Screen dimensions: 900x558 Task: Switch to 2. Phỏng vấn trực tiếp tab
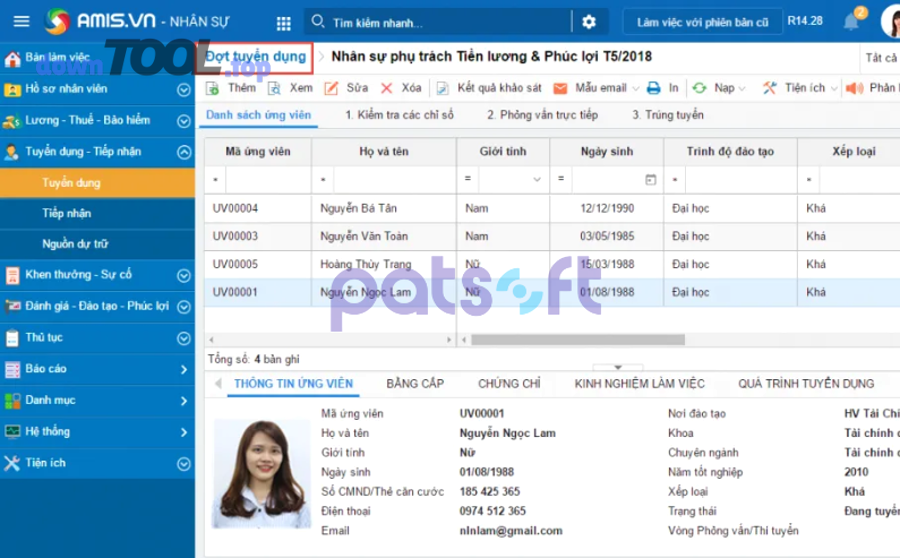coord(542,115)
